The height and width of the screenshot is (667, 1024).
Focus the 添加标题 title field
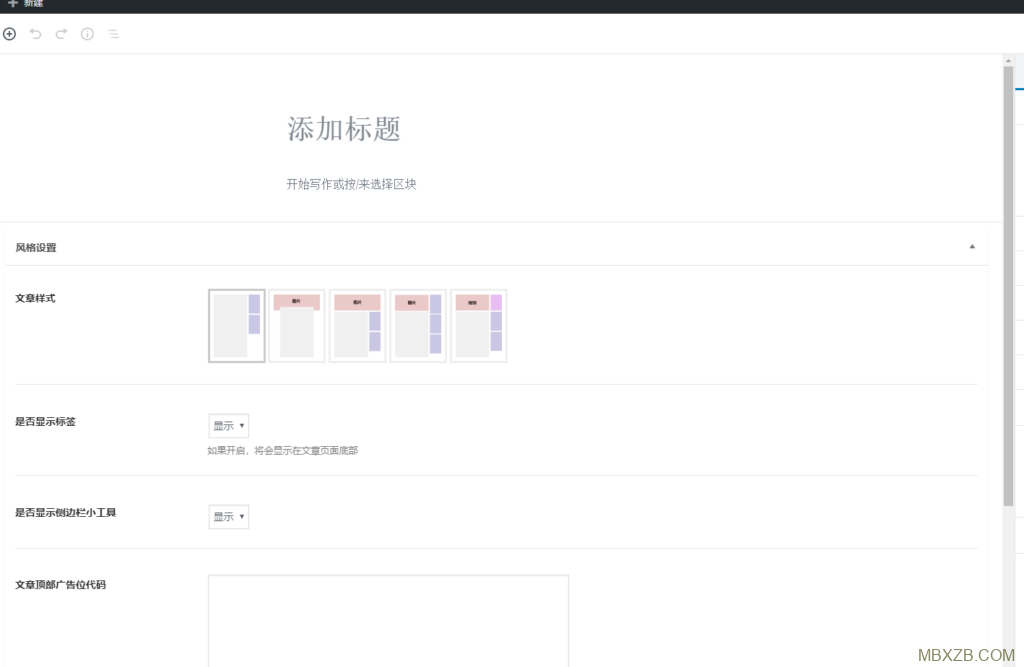[344, 129]
